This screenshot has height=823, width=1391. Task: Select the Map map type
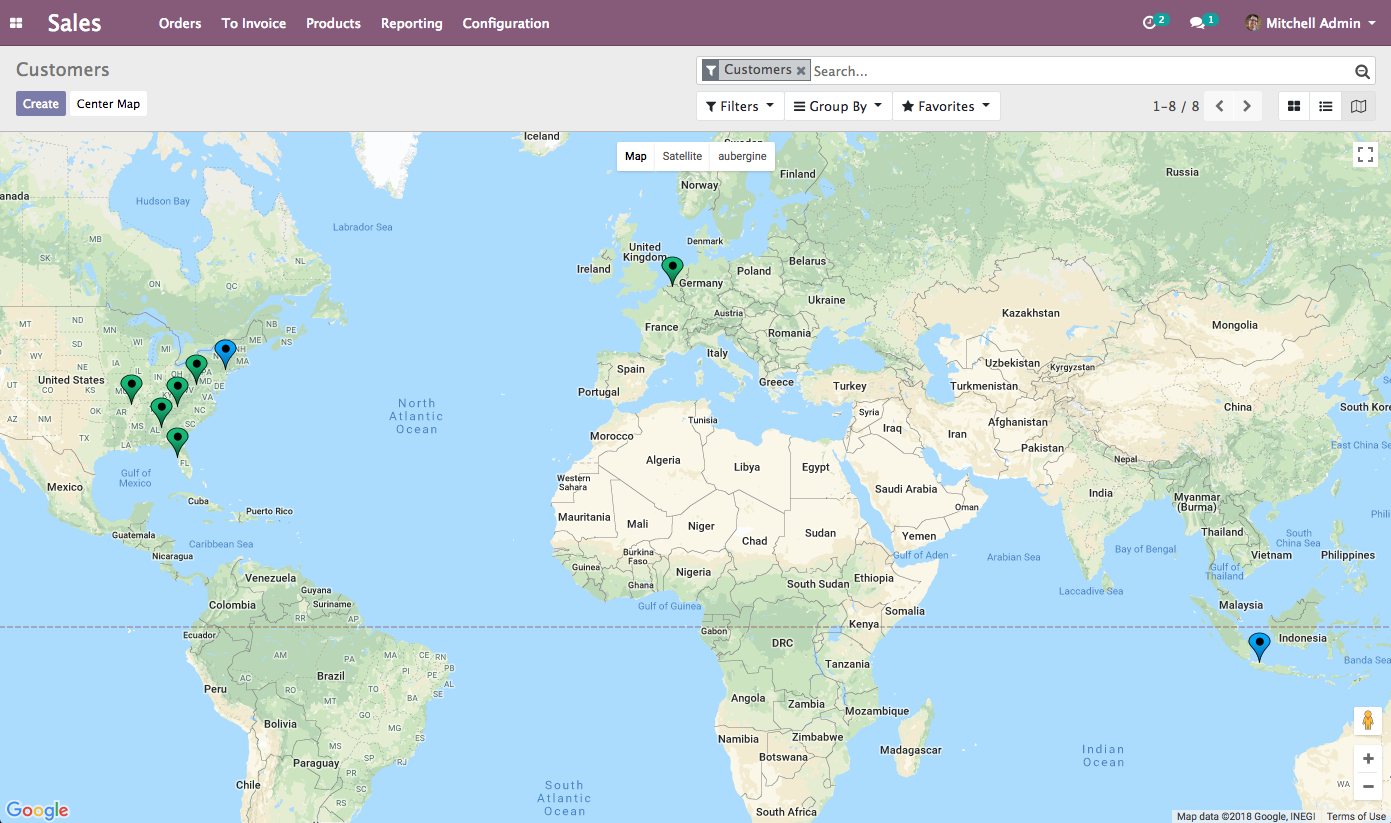click(636, 156)
